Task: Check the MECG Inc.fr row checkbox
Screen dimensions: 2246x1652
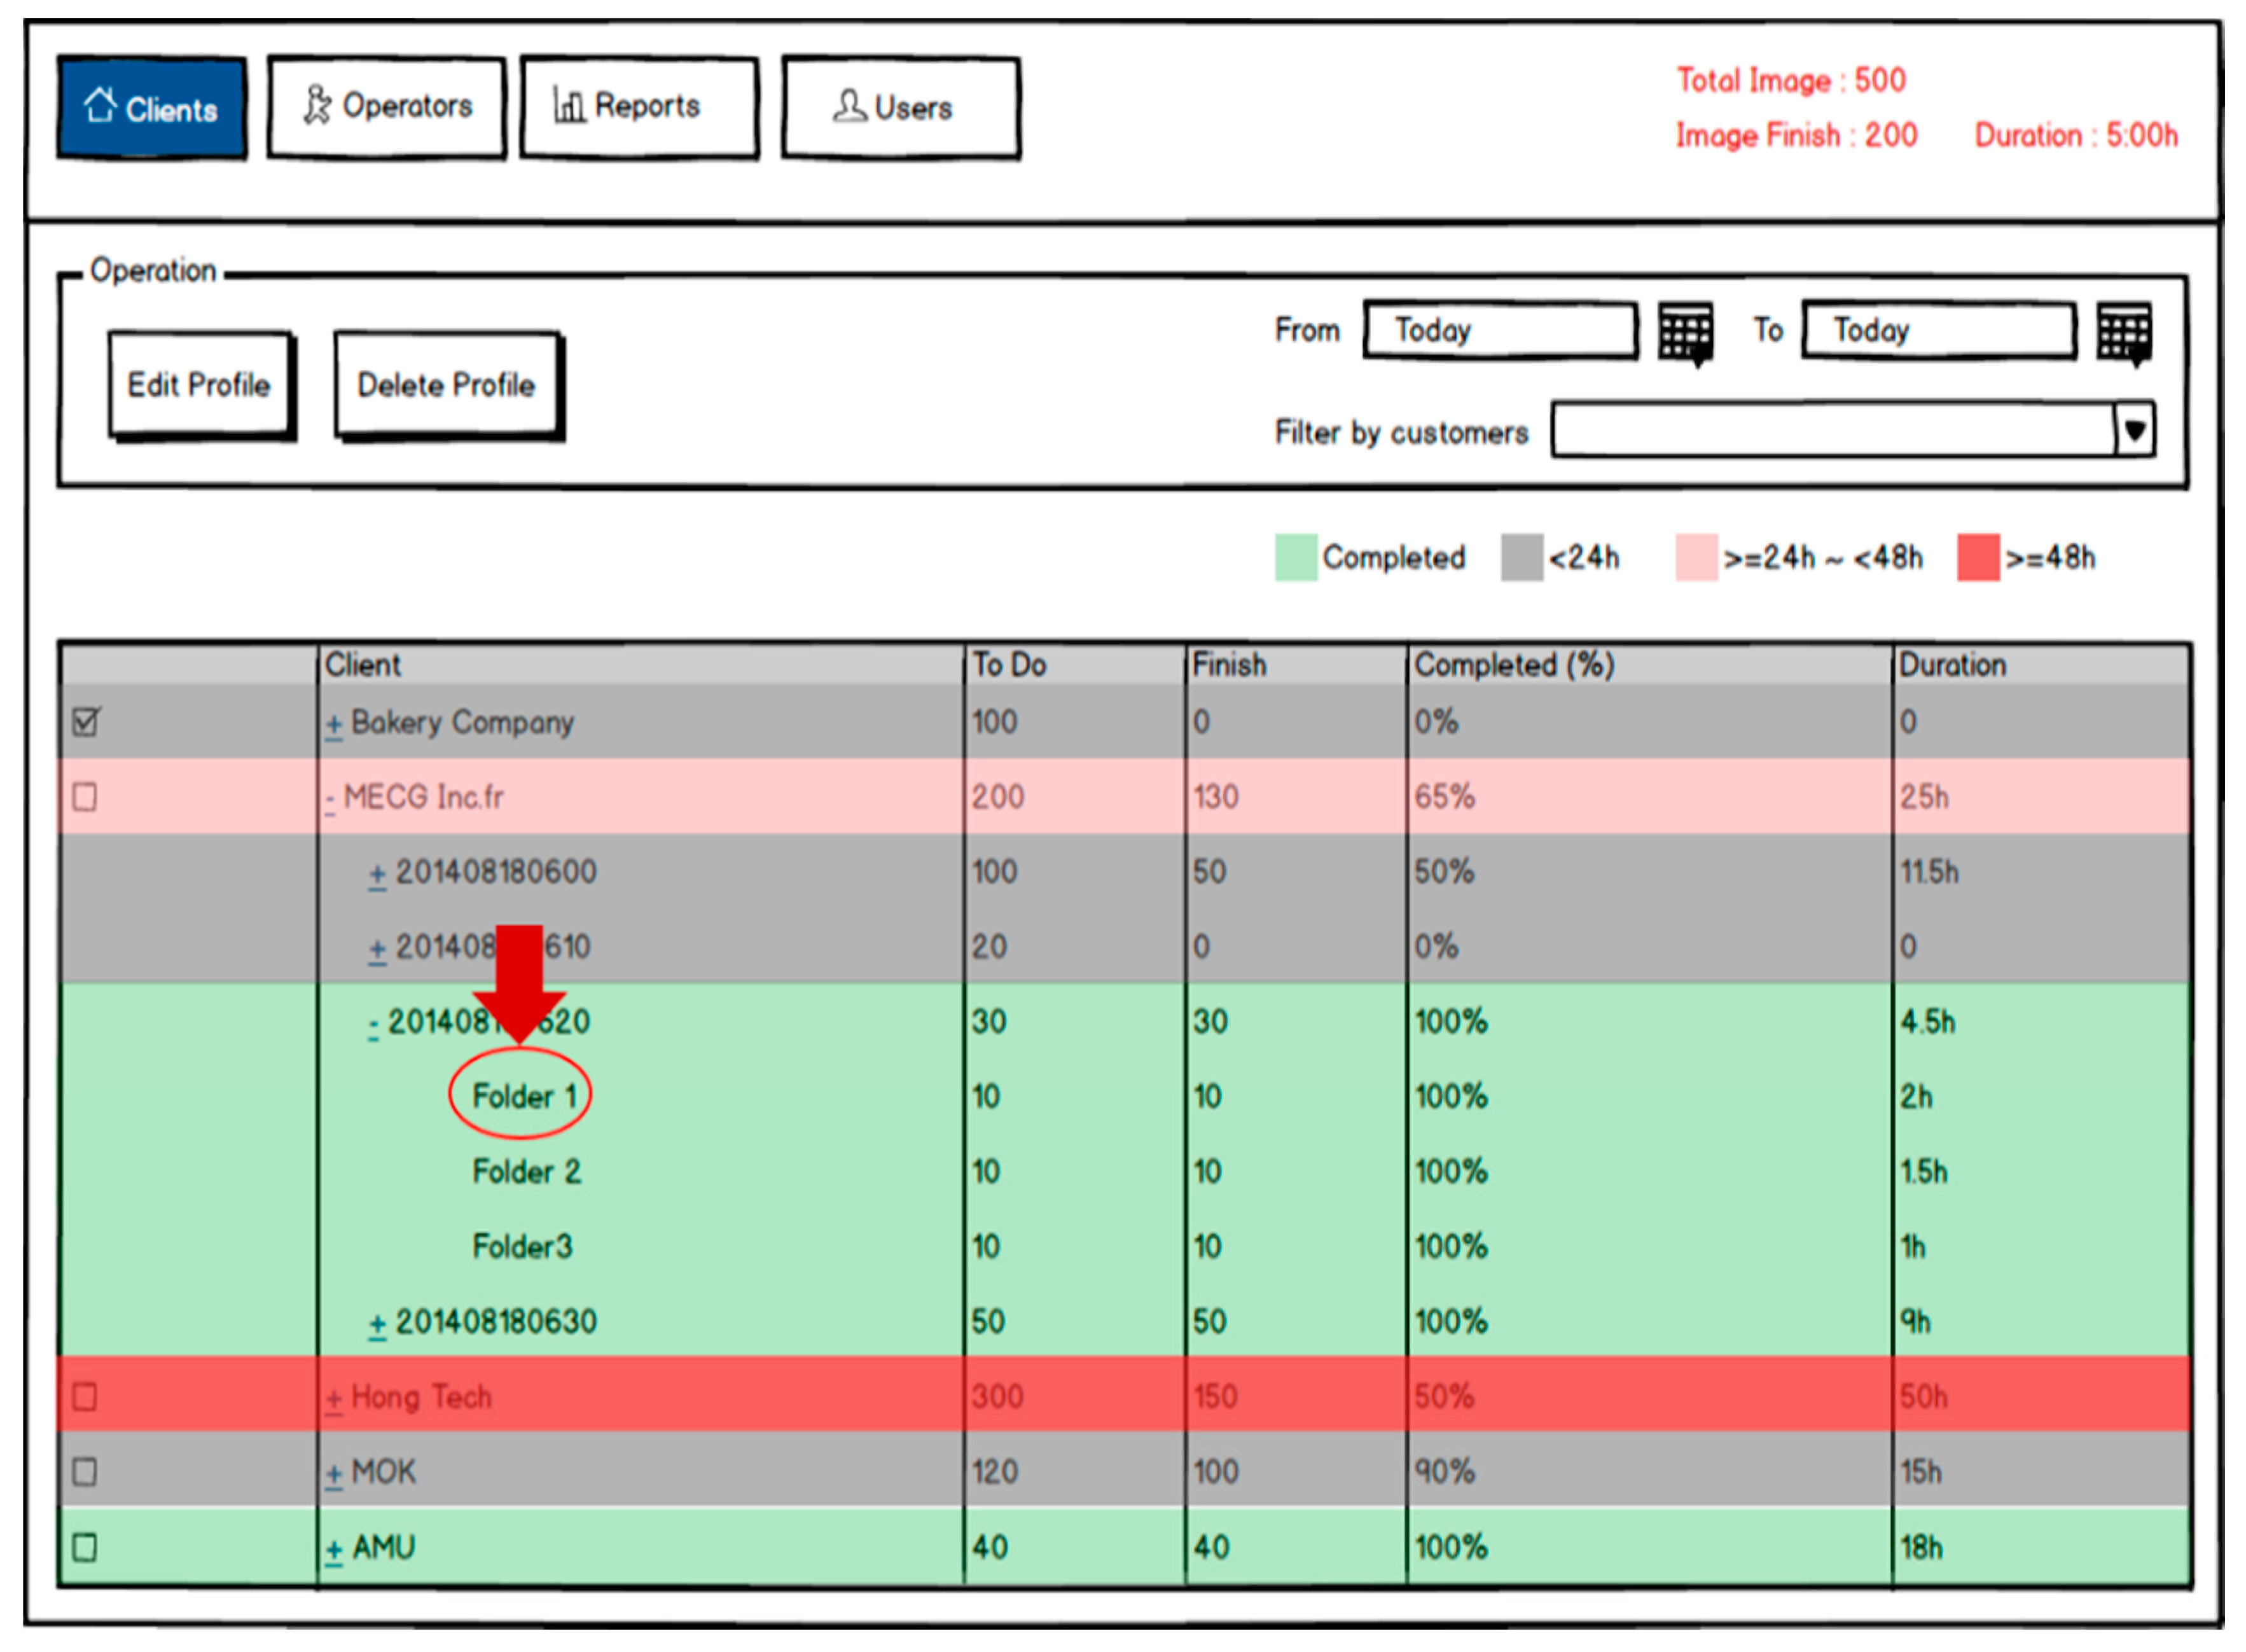Action: point(85,797)
